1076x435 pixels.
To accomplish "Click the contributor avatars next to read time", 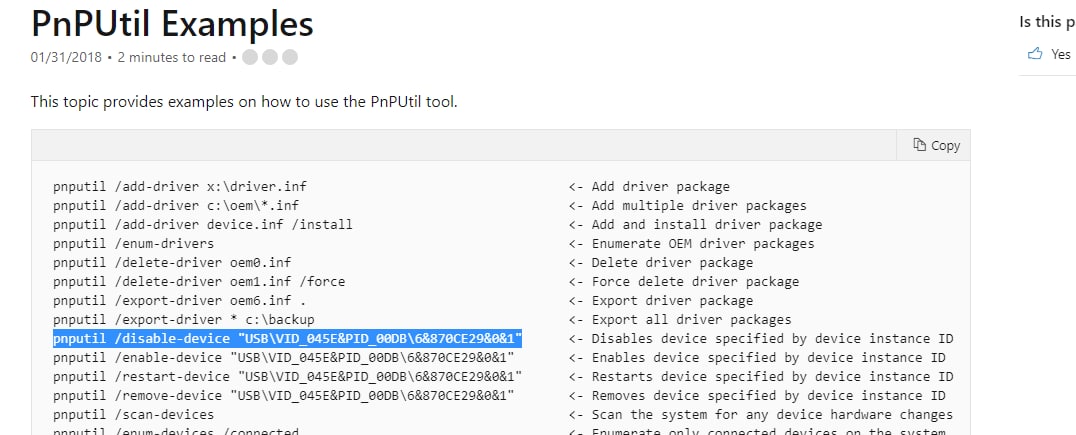I will click(270, 57).
